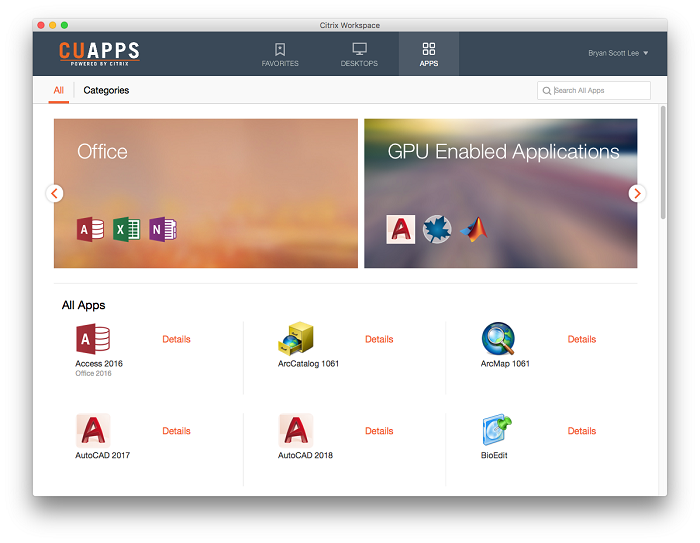This screenshot has width=700, height=543.
Task: Click the search magnifier icon
Action: click(546, 91)
